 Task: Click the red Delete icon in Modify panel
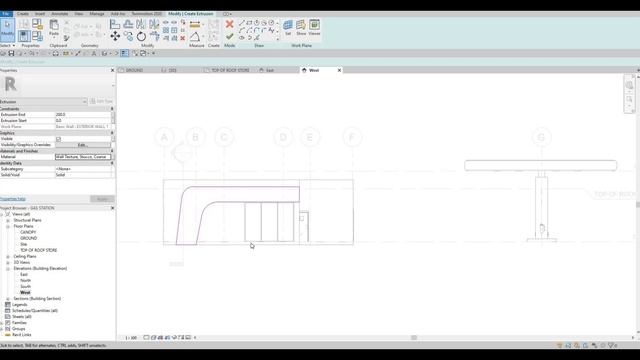(182, 38)
